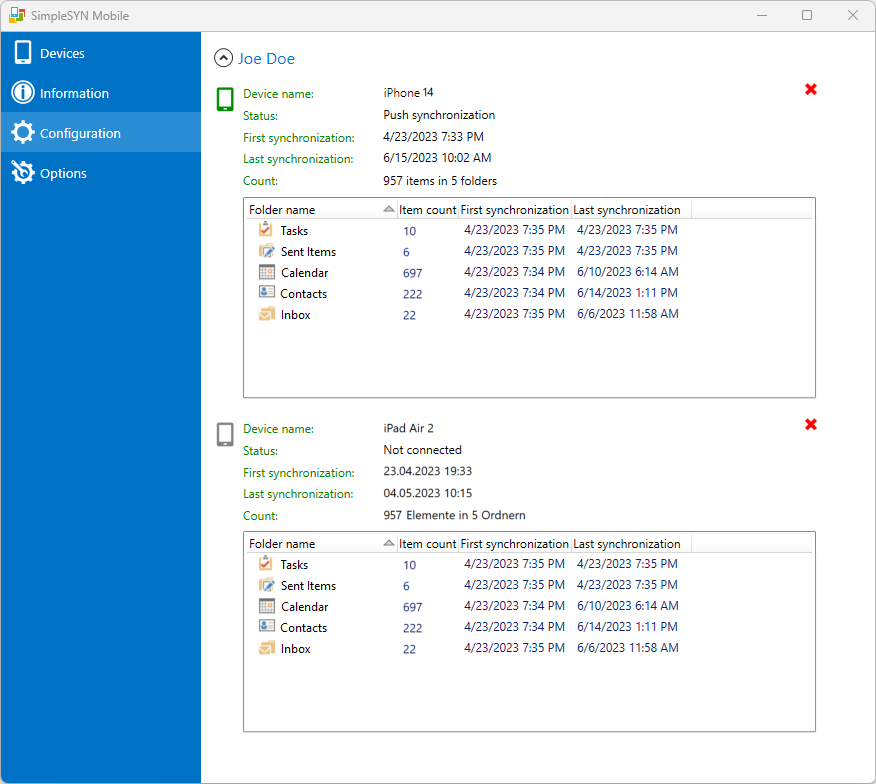Click Sent Items icon in iPad Air 2 table

[266, 585]
